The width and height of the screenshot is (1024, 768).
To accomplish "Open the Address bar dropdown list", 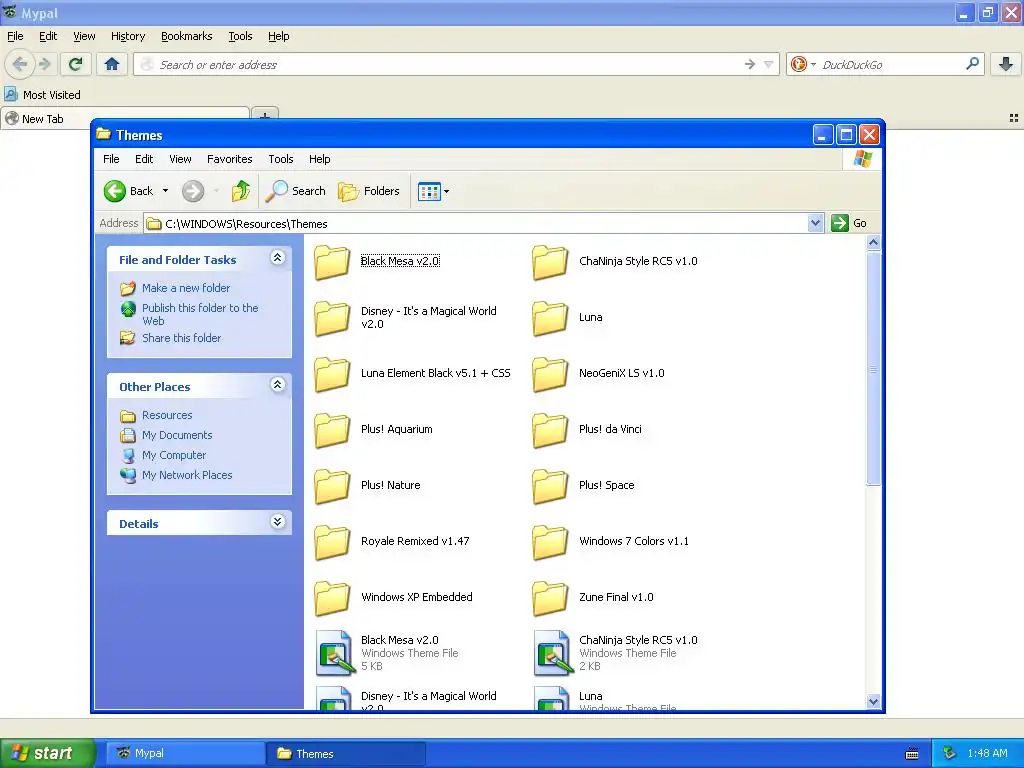I will pyautogui.click(x=815, y=223).
